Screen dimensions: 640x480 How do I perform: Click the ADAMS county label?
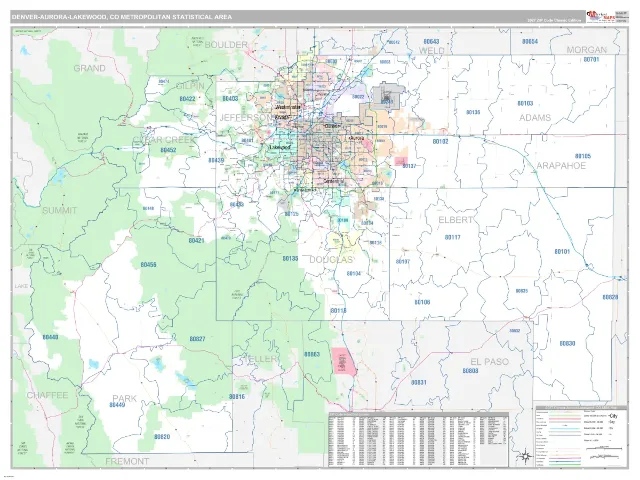(535, 118)
